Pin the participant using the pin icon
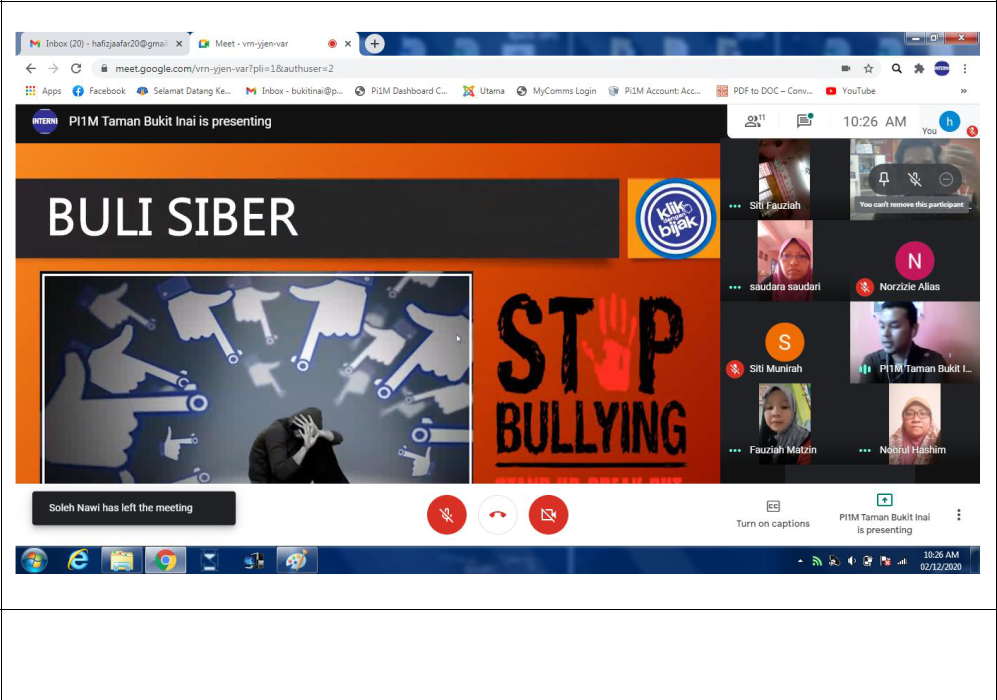The image size is (997, 700). point(883,180)
